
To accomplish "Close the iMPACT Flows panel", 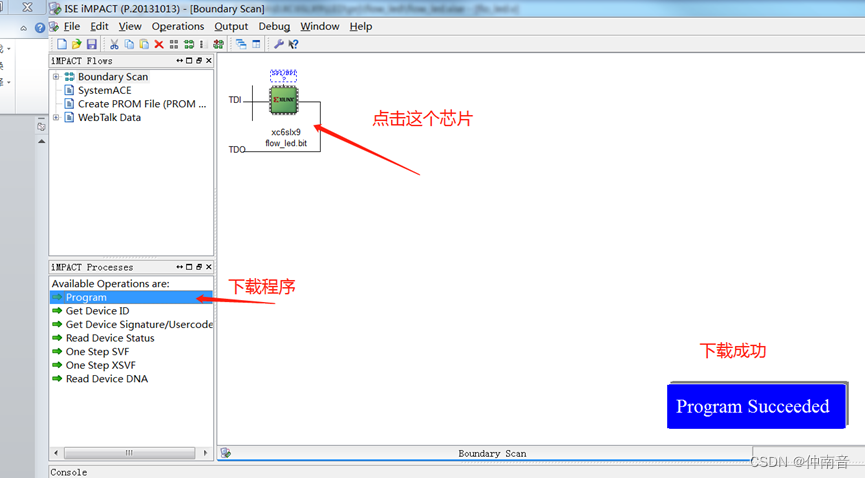I will pos(209,61).
